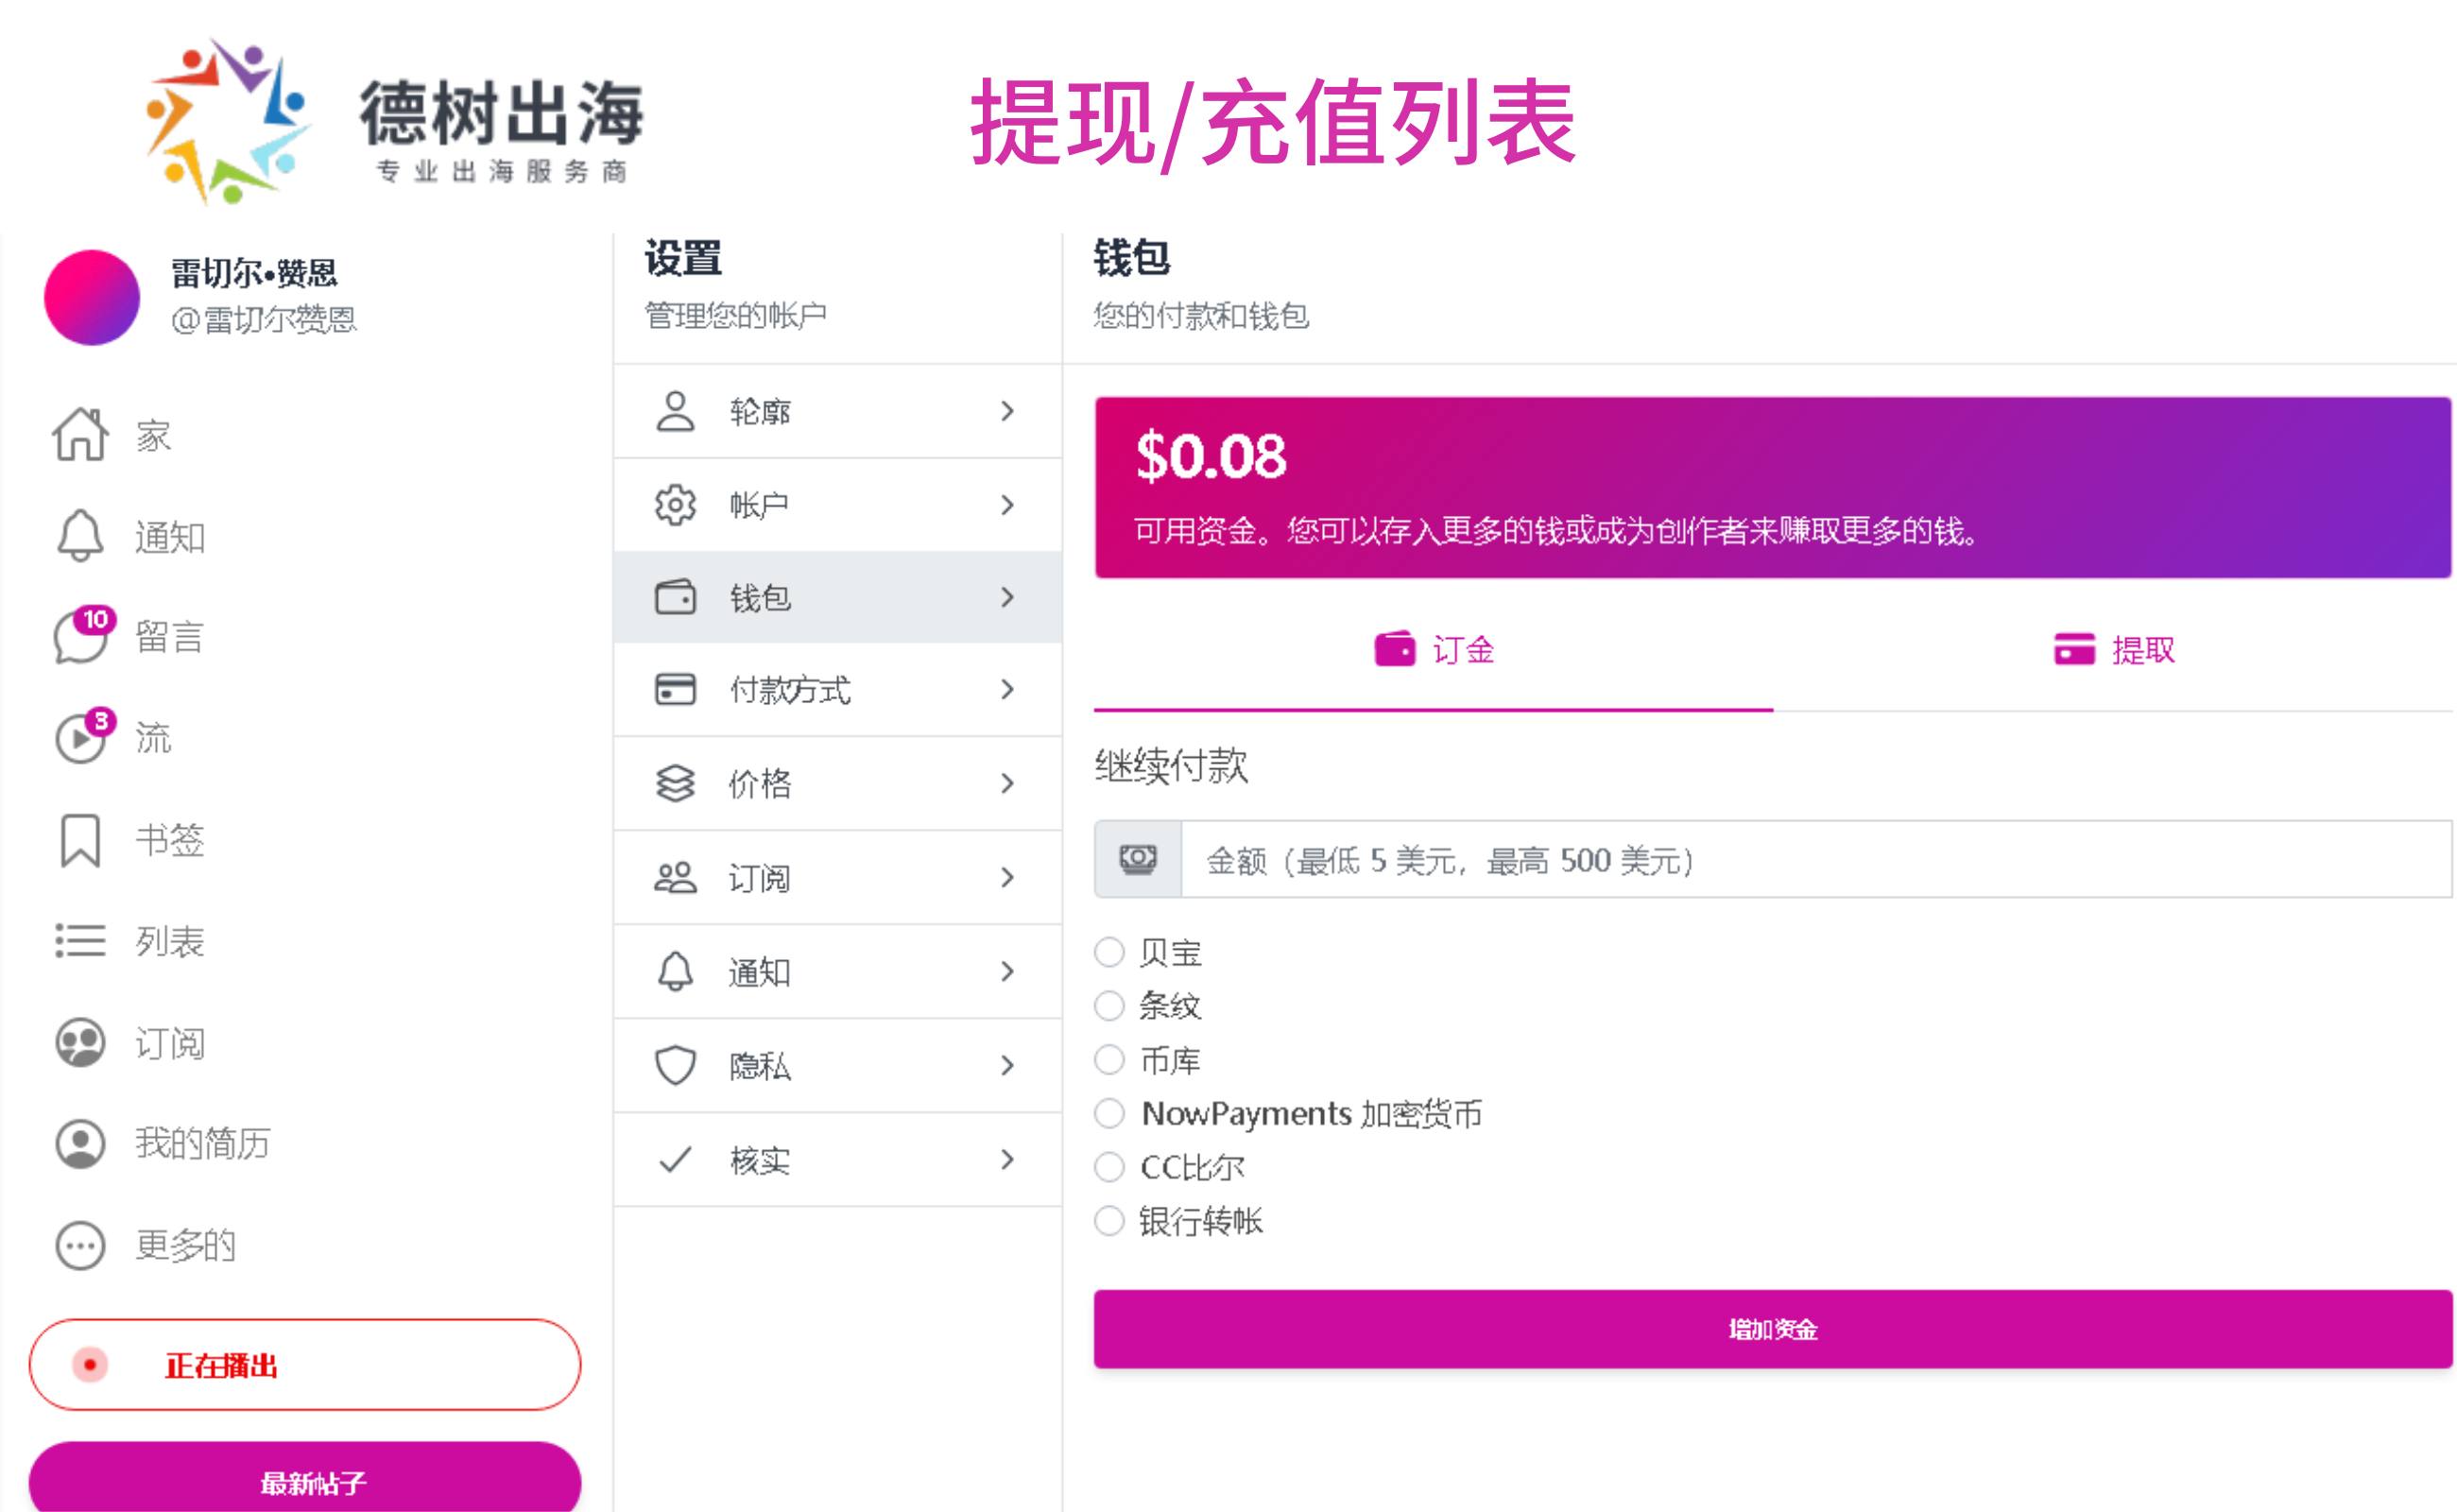The image size is (2457, 1512).
Task: Click the lists (列表) icon
Action: [80, 941]
